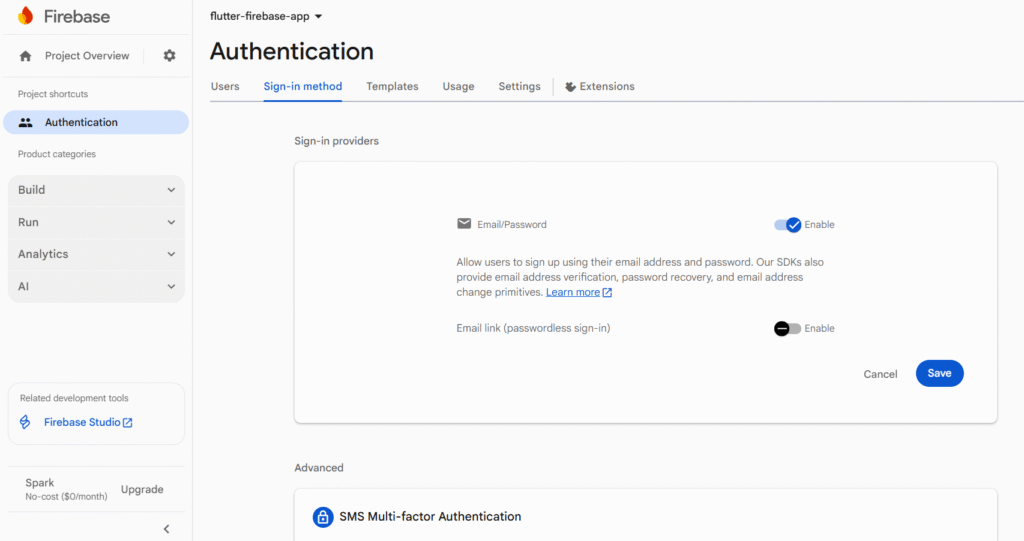1024x541 pixels.
Task: Click the Authentication people icon in sidebar
Action: tap(26, 122)
